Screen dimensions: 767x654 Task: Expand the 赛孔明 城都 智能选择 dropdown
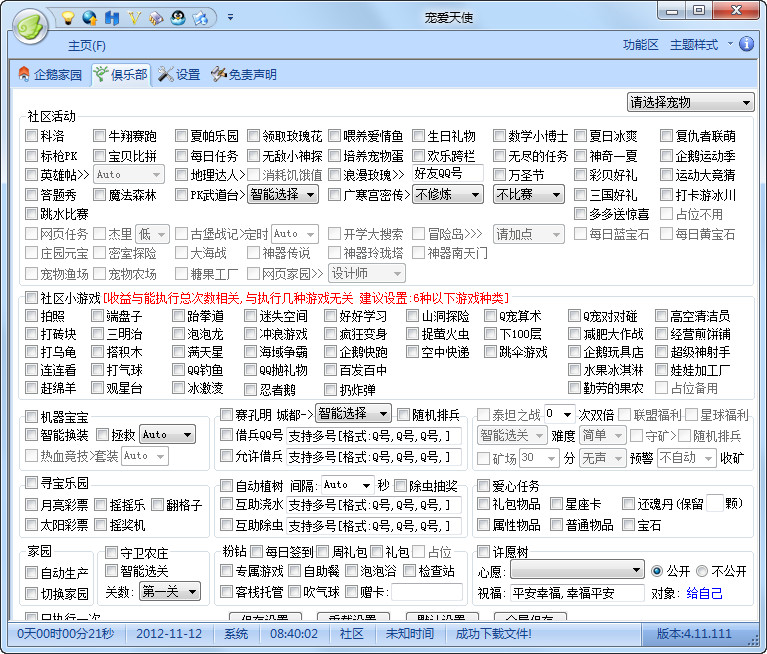[x=353, y=414]
